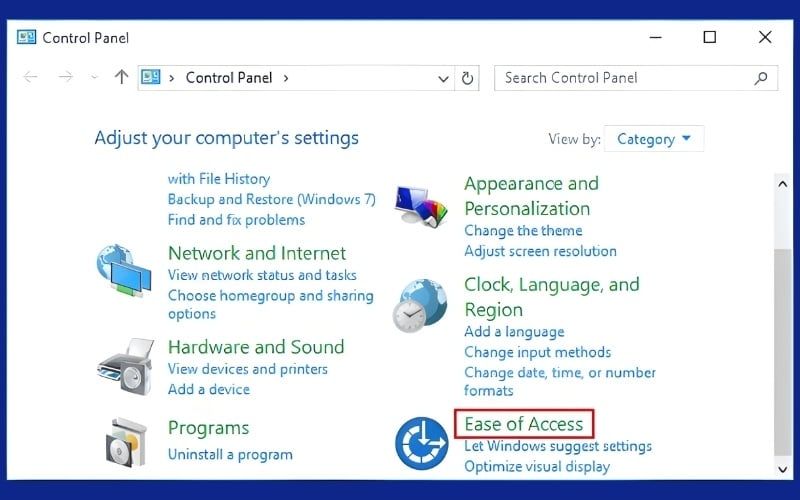800x500 pixels.
Task: Click the refresh button in address bar
Action: 468,78
